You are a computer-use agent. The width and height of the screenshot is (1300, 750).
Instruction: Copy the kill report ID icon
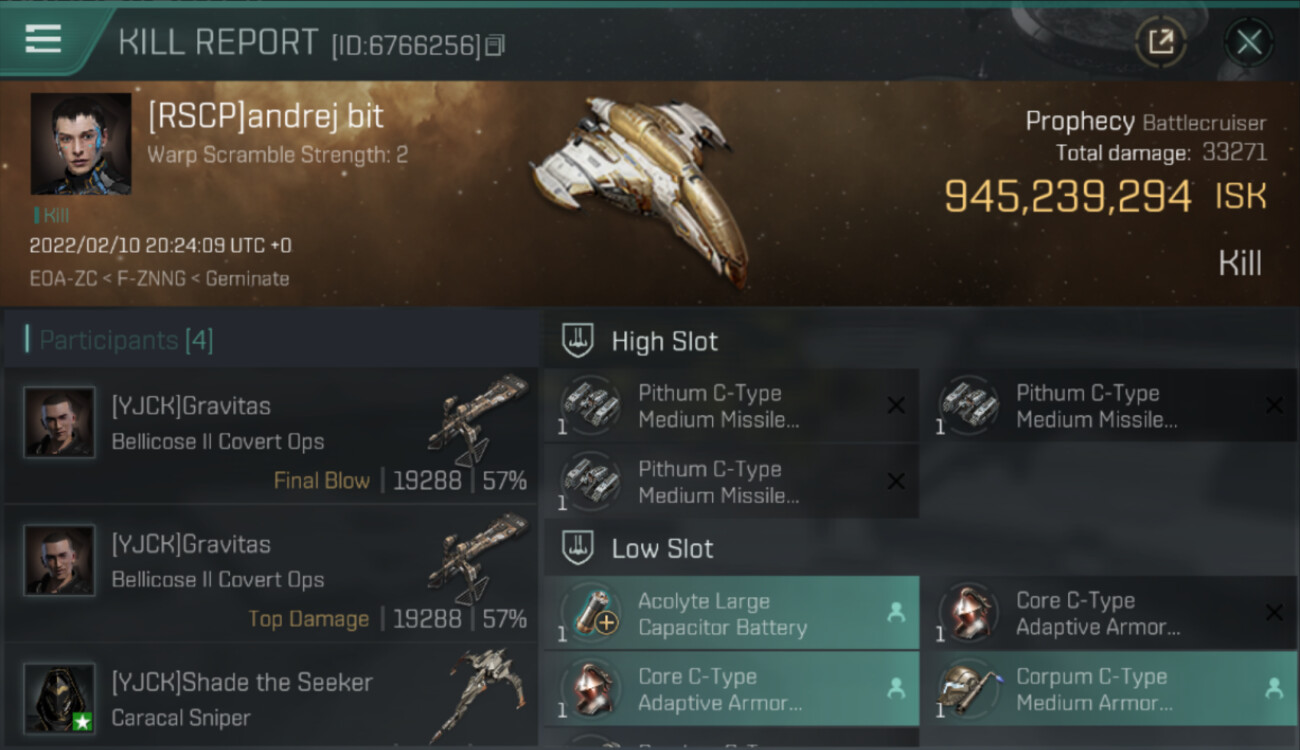point(496,45)
